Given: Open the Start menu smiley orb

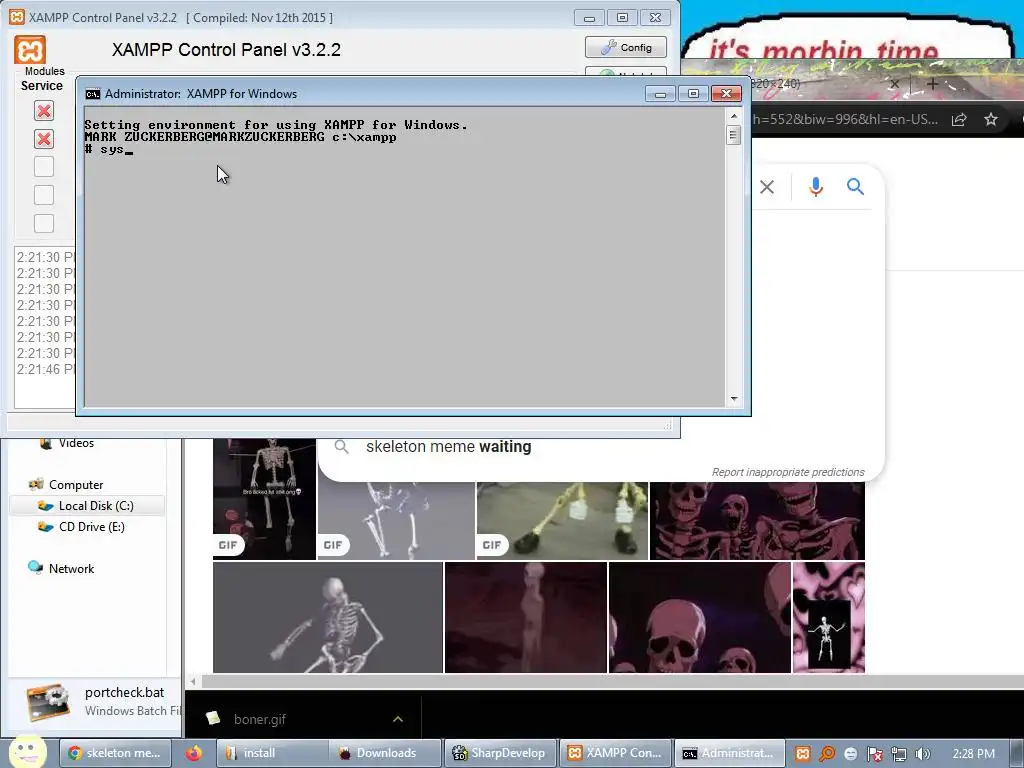Looking at the screenshot, I should coord(27,752).
